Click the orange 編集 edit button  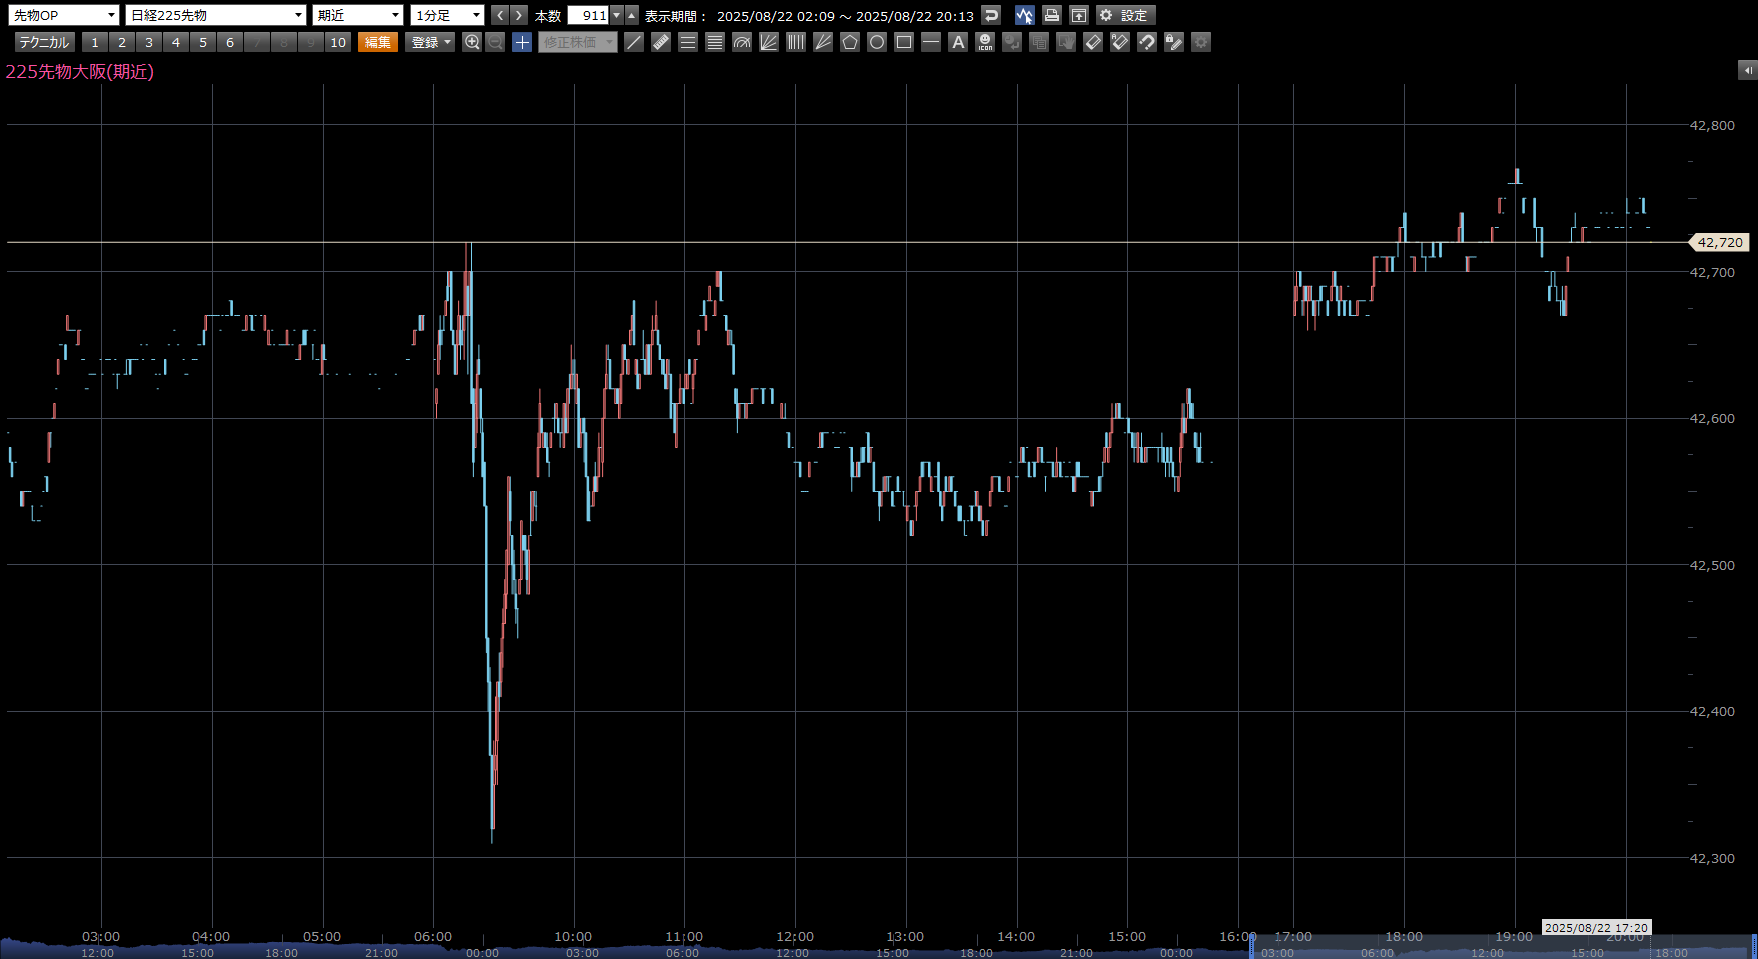(x=378, y=42)
